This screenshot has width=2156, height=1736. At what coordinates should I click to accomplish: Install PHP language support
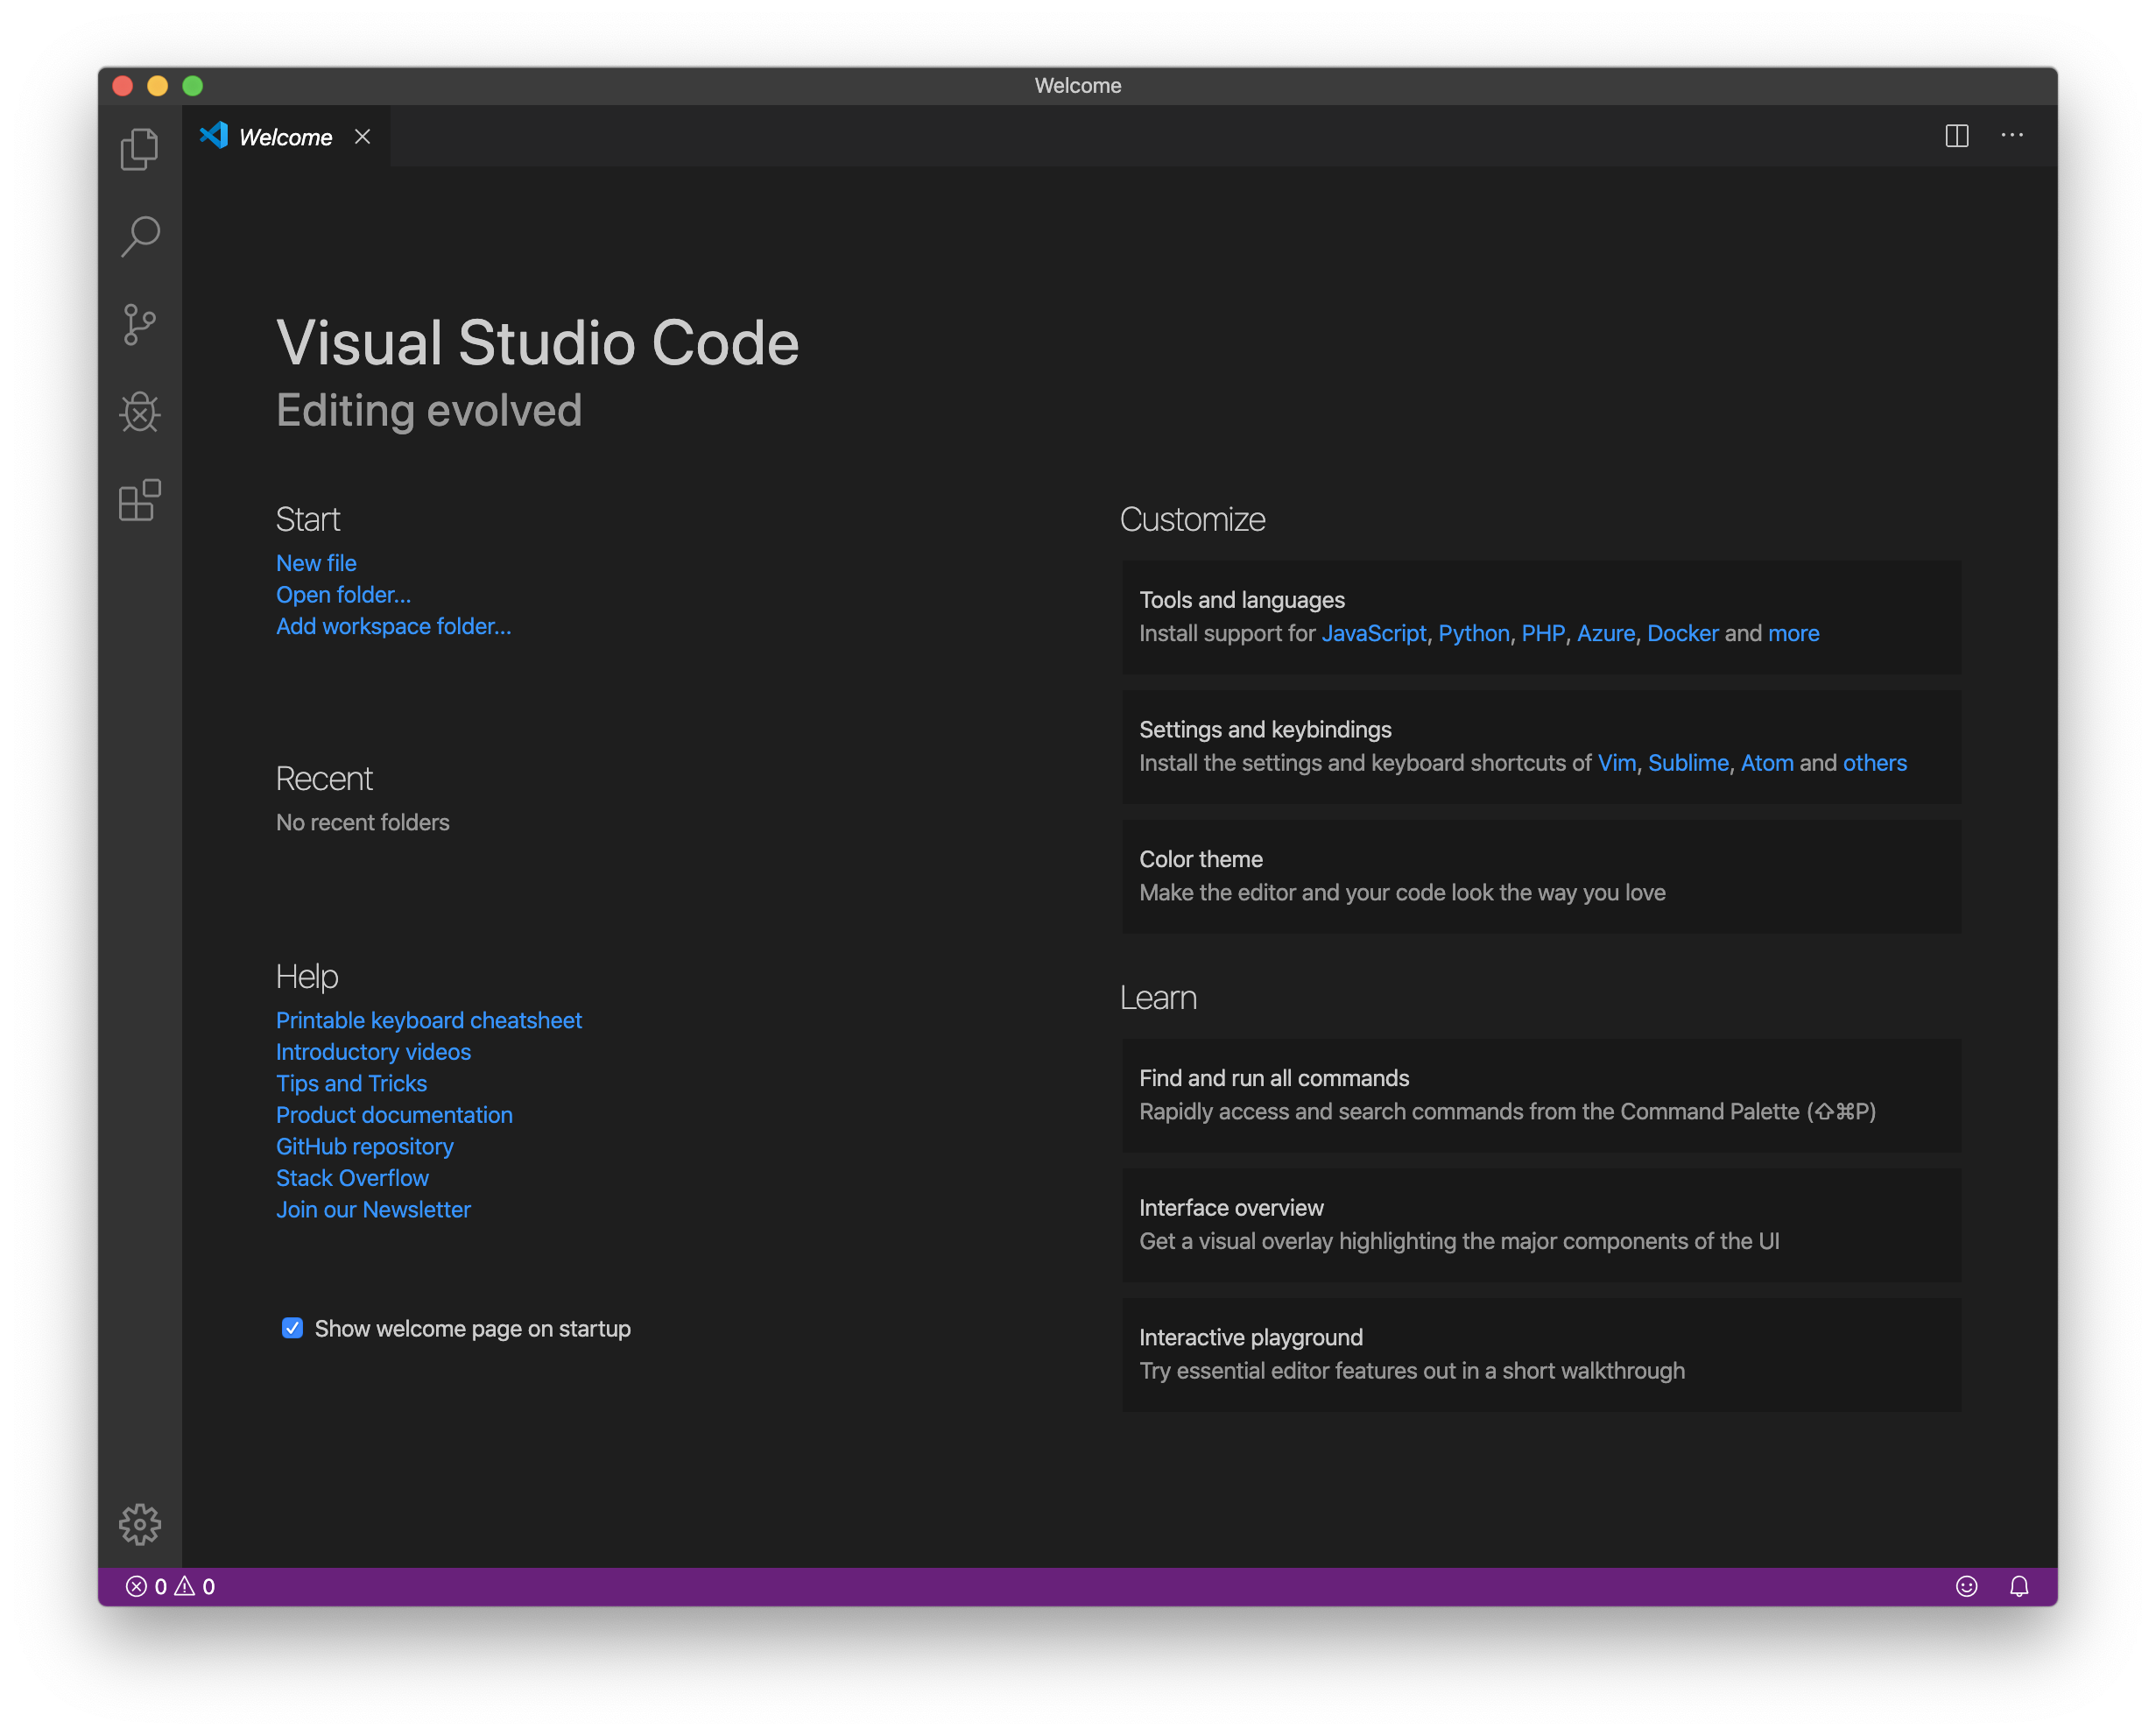tap(1543, 633)
